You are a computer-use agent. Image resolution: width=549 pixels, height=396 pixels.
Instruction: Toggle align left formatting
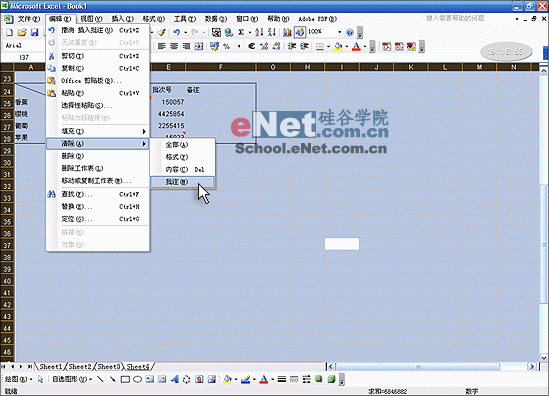tap(162, 46)
